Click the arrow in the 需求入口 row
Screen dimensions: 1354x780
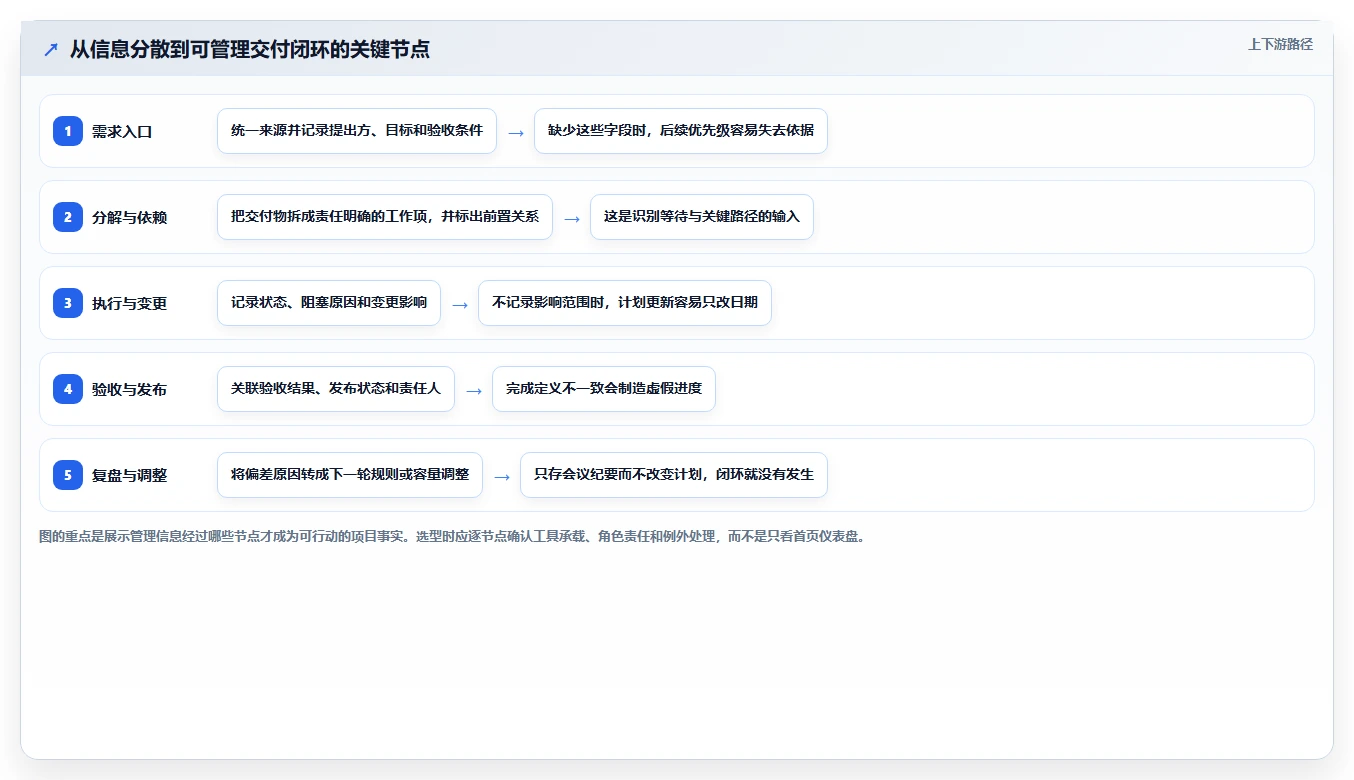click(x=516, y=132)
